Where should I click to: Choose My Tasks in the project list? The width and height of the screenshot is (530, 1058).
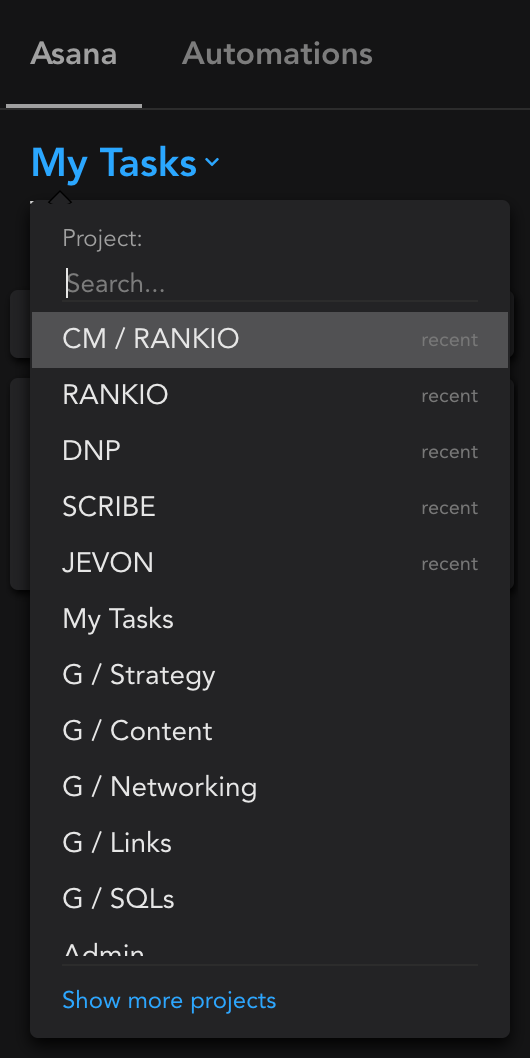click(x=270, y=619)
